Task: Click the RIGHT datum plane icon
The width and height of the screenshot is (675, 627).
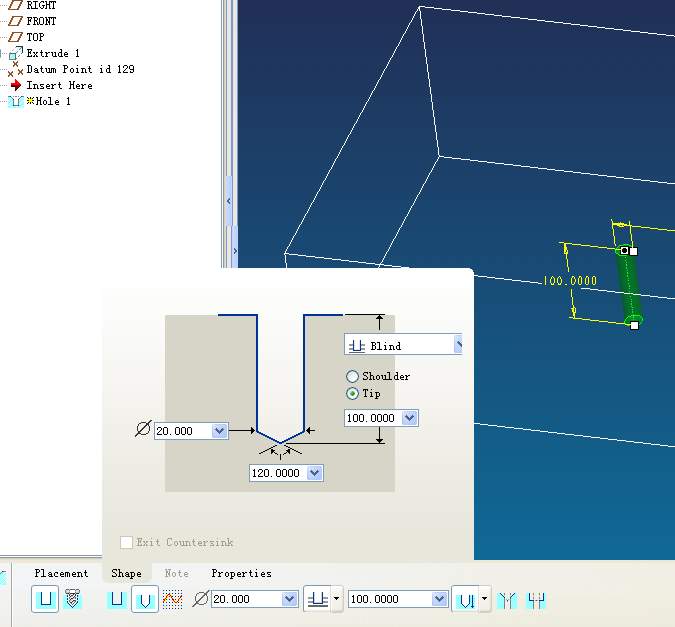Action: point(15,5)
